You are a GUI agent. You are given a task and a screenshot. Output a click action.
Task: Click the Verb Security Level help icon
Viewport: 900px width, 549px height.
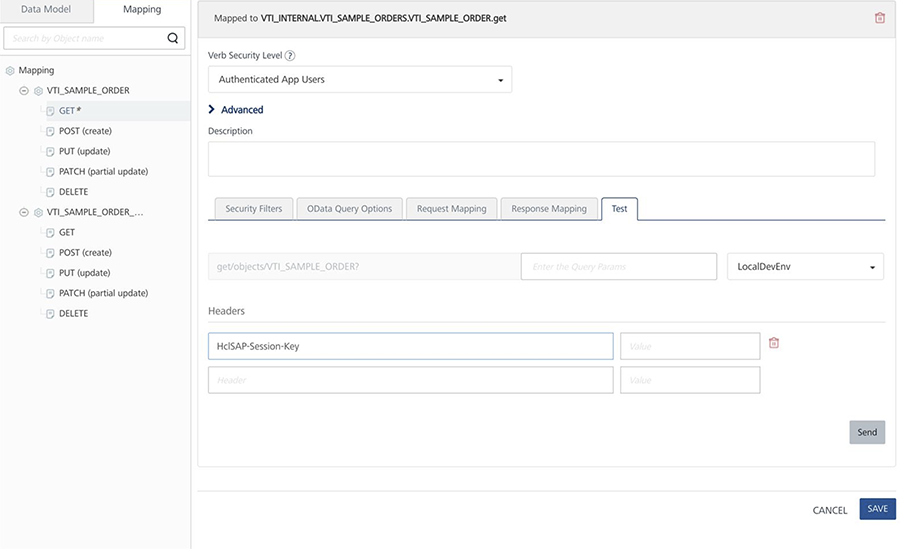tap(290, 56)
